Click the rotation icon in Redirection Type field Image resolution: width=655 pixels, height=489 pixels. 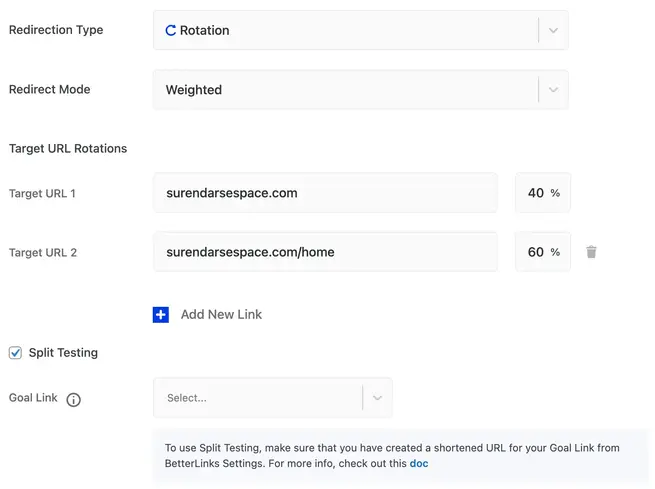pyautogui.click(x=171, y=31)
